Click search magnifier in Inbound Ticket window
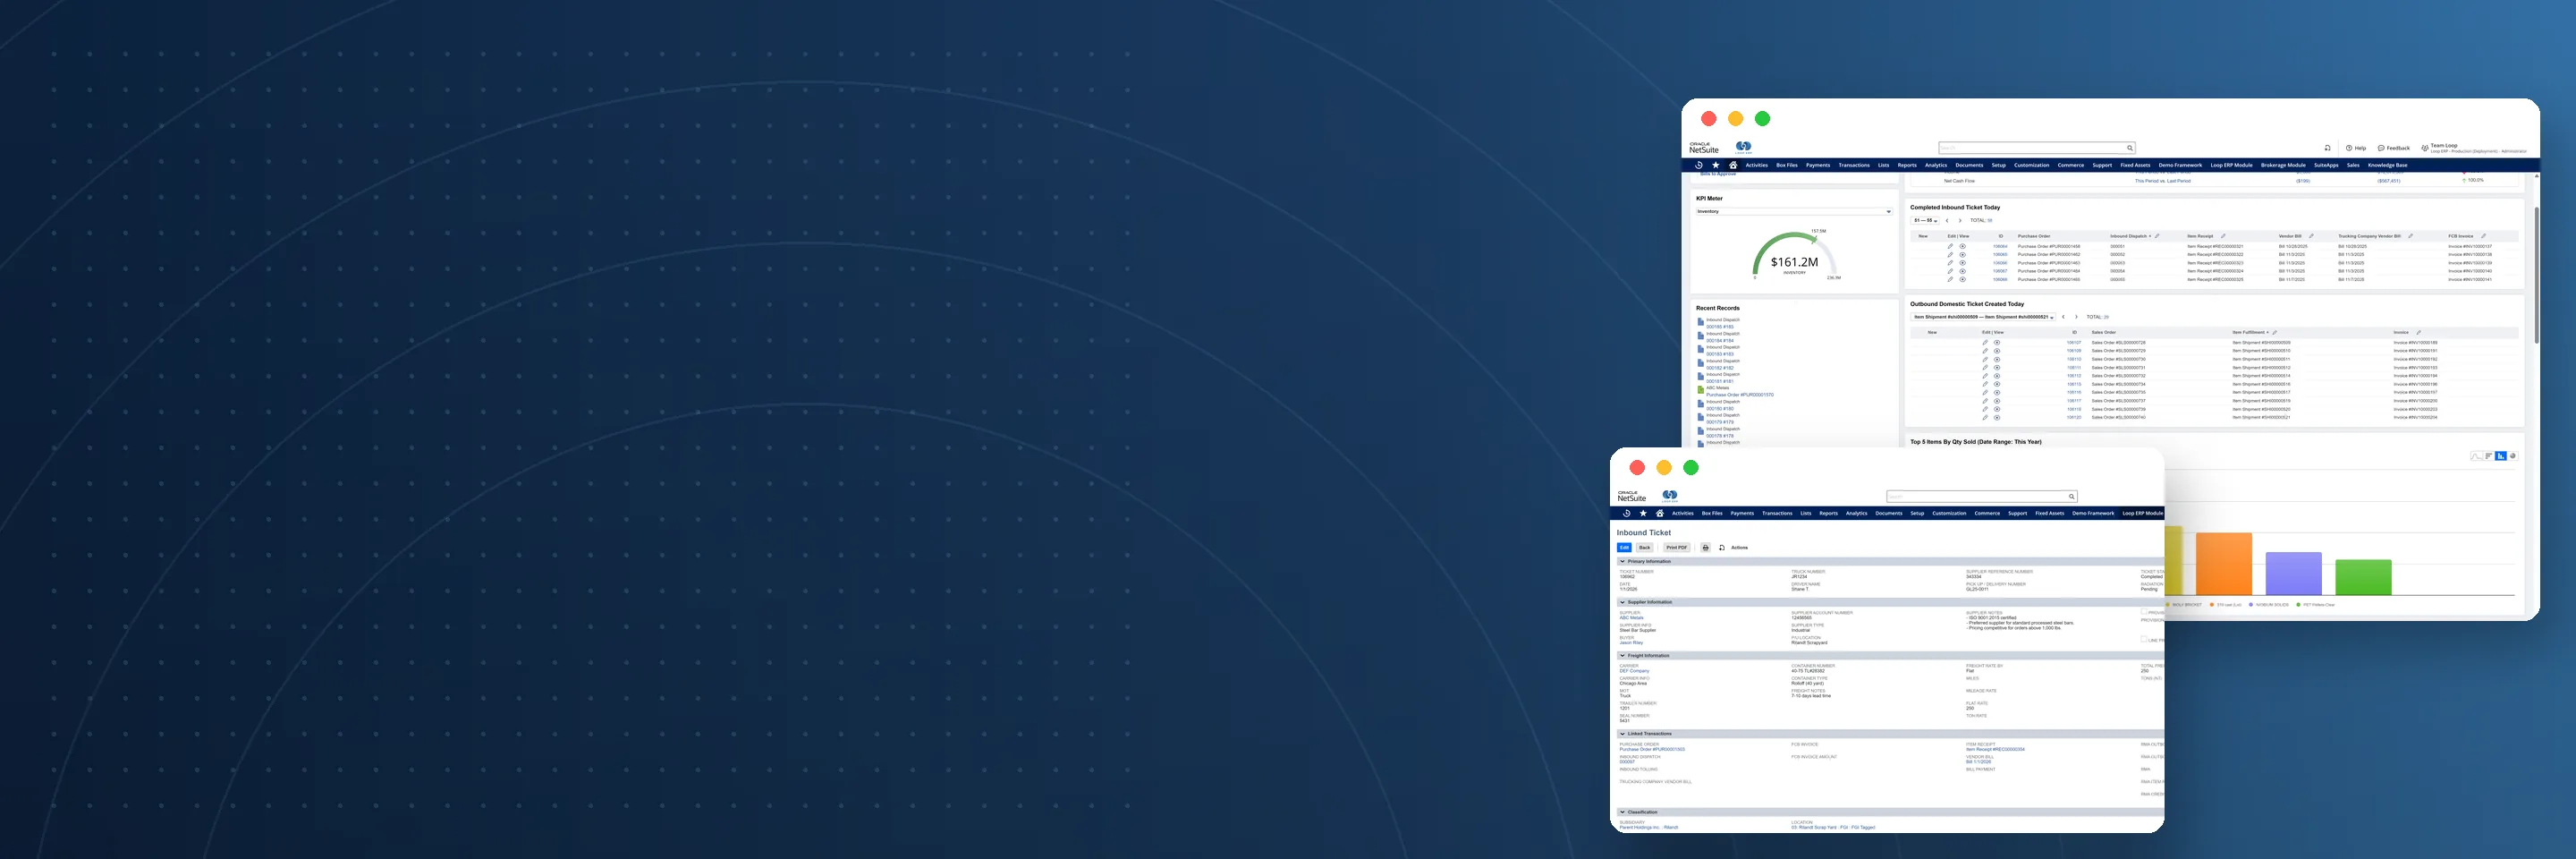 point(2072,497)
